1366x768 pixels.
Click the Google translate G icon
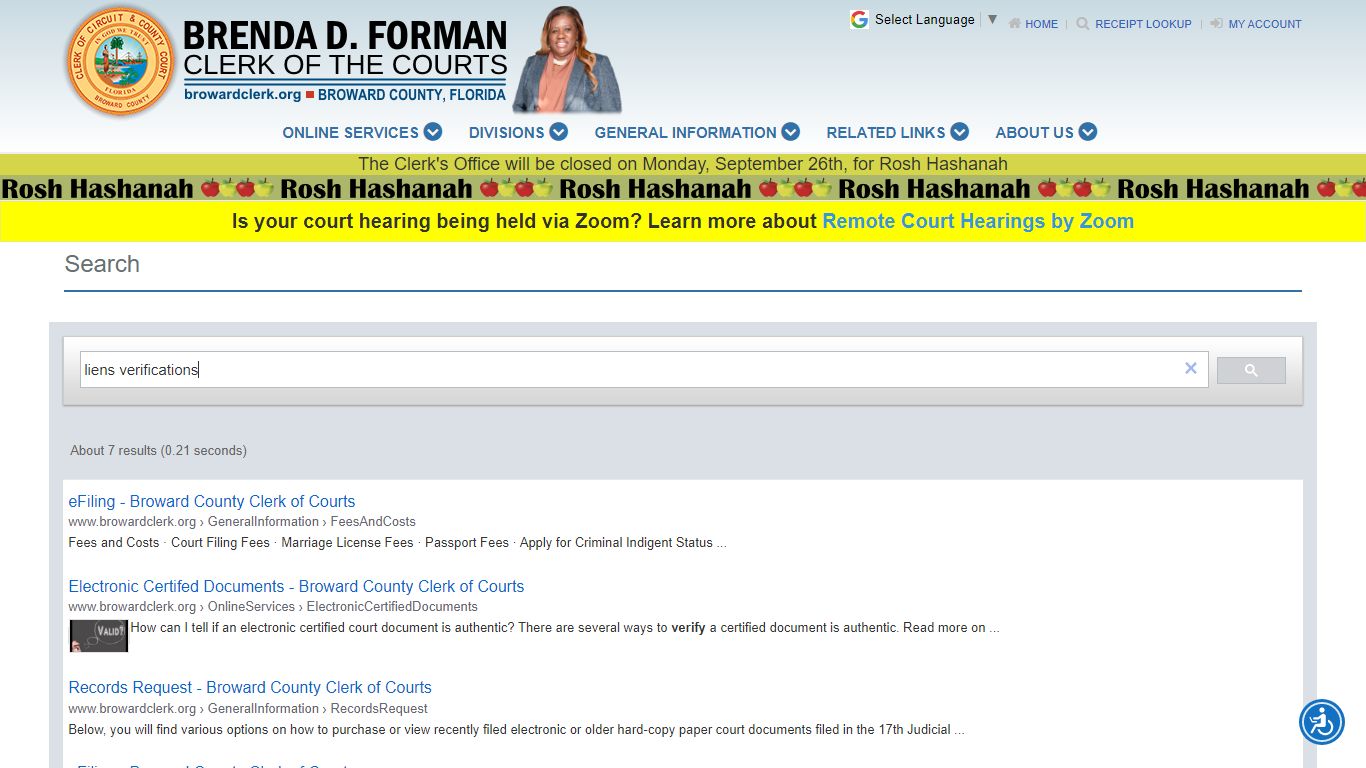click(859, 19)
